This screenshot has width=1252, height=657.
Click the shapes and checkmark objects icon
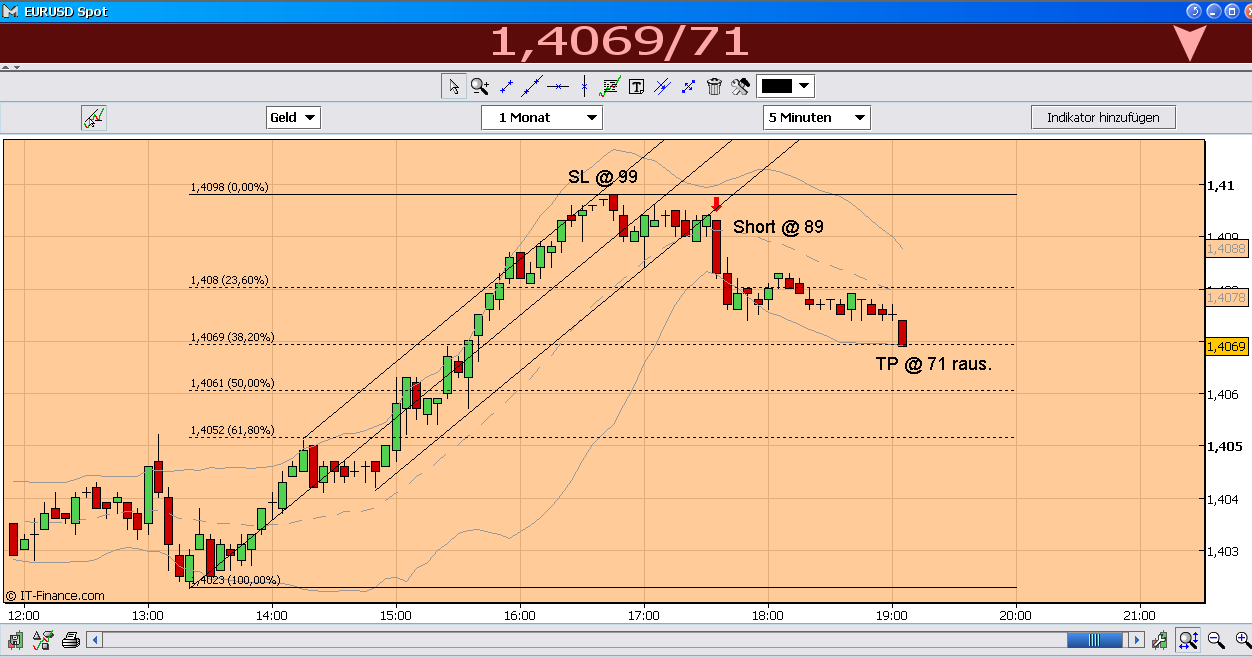tap(43, 640)
